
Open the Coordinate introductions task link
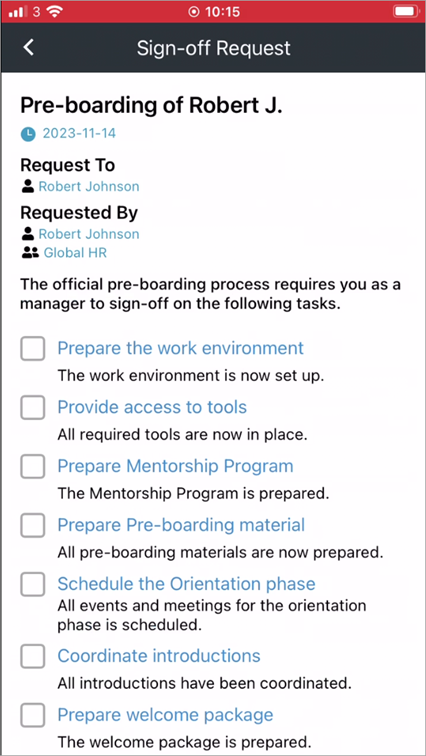point(159,656)
